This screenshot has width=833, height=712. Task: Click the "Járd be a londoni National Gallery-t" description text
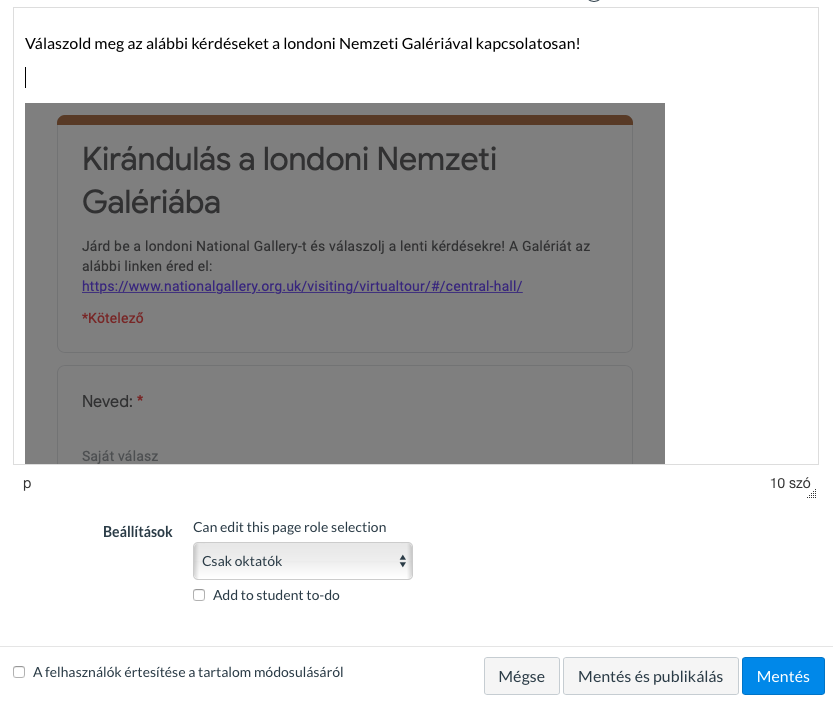tap(336, 256)
